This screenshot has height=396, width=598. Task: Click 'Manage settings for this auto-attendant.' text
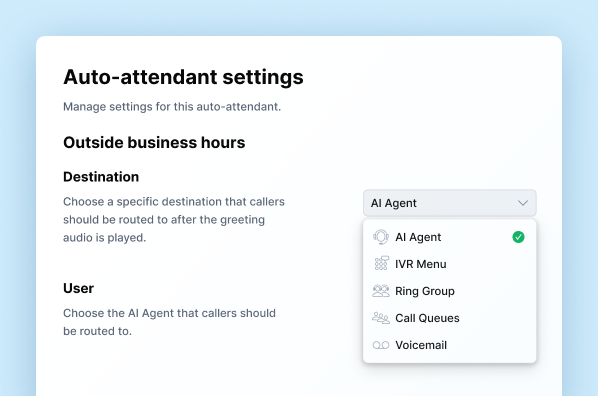click(172, 106)
